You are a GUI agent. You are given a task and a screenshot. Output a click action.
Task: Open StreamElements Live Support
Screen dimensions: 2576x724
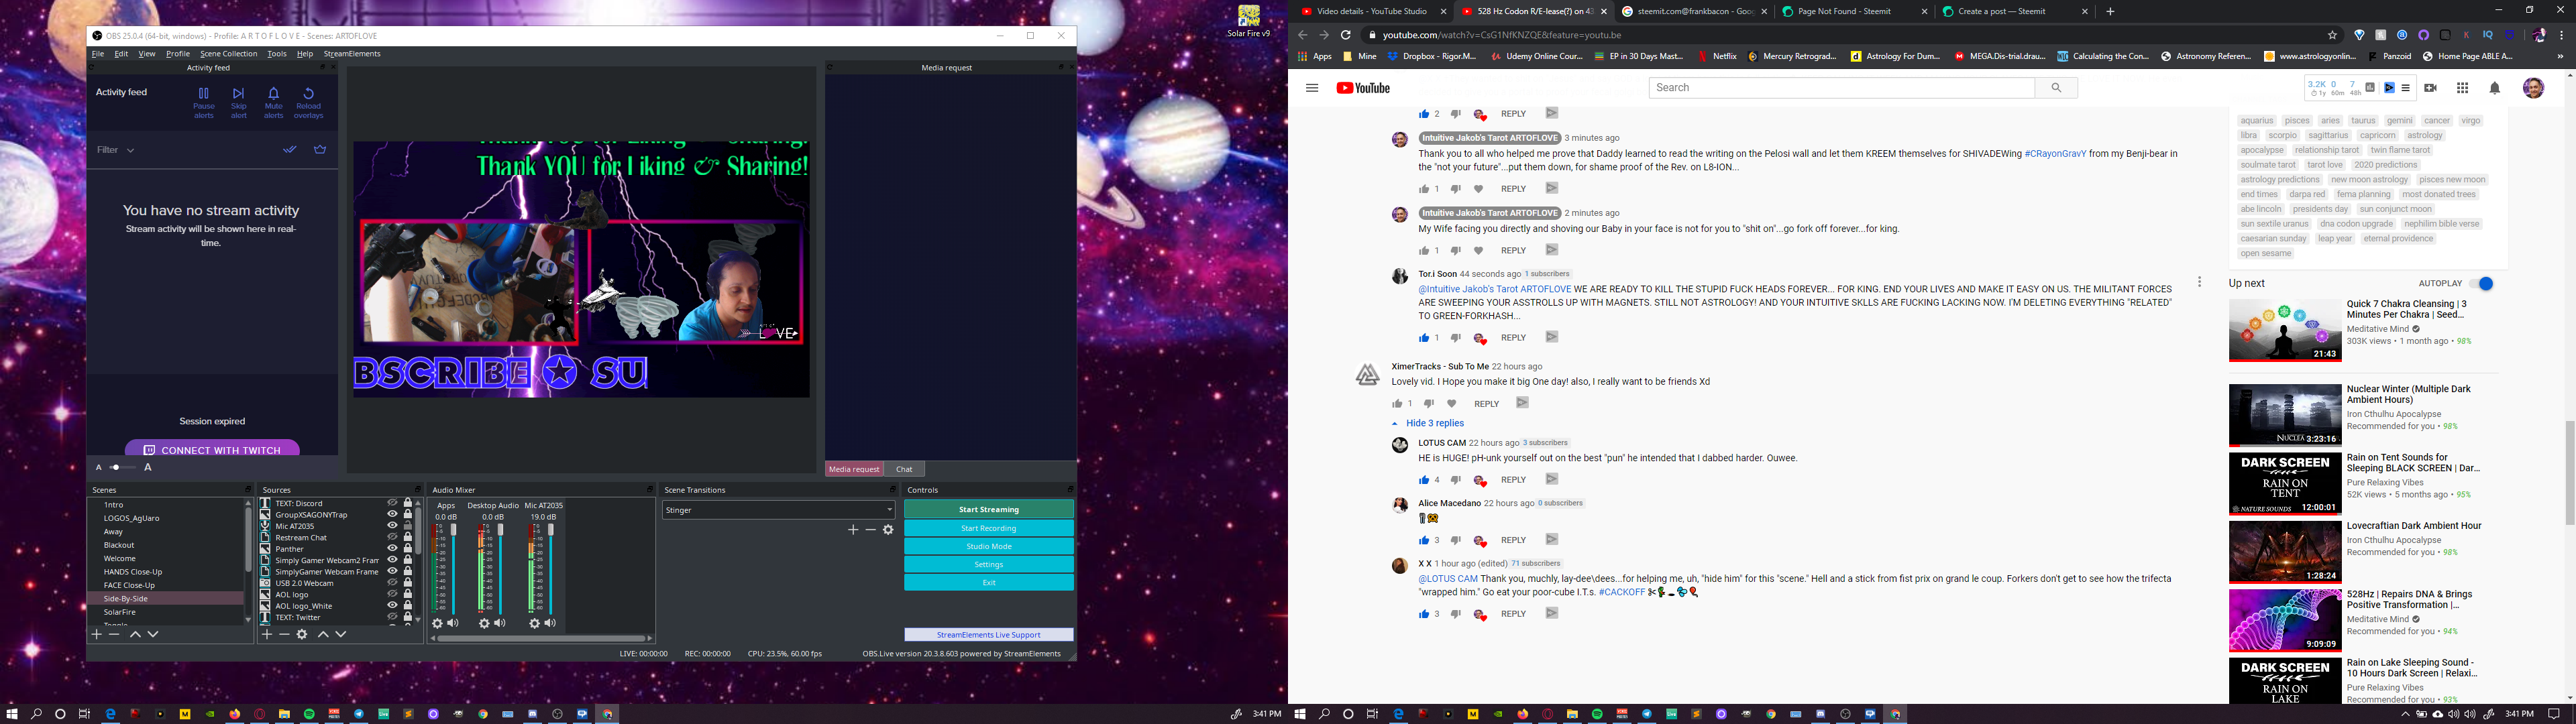point(989,635)
